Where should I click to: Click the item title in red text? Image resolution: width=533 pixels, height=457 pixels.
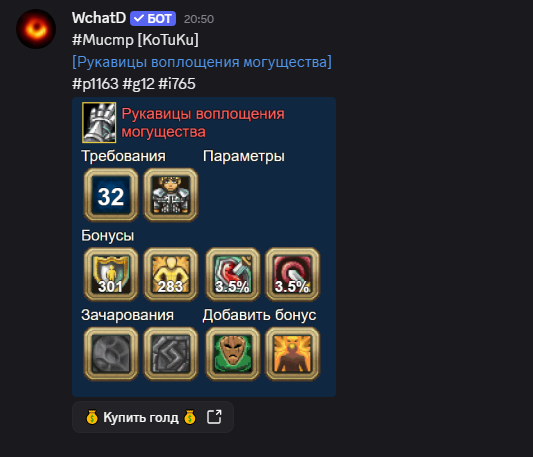pyautogui.click(x=203, y=123)
